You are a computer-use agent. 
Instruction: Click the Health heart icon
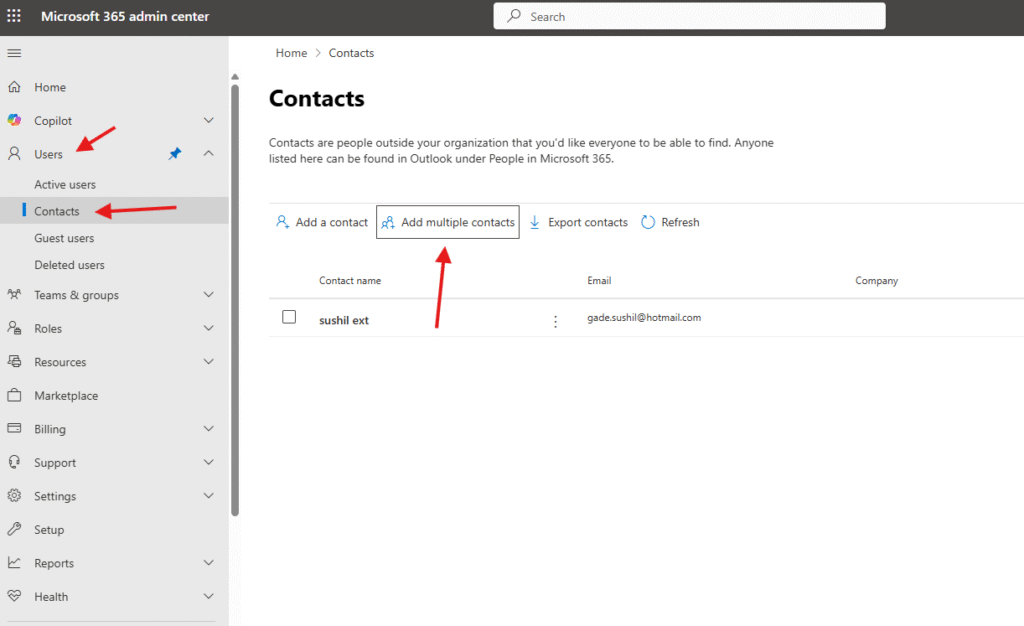[x=14, y=597]
